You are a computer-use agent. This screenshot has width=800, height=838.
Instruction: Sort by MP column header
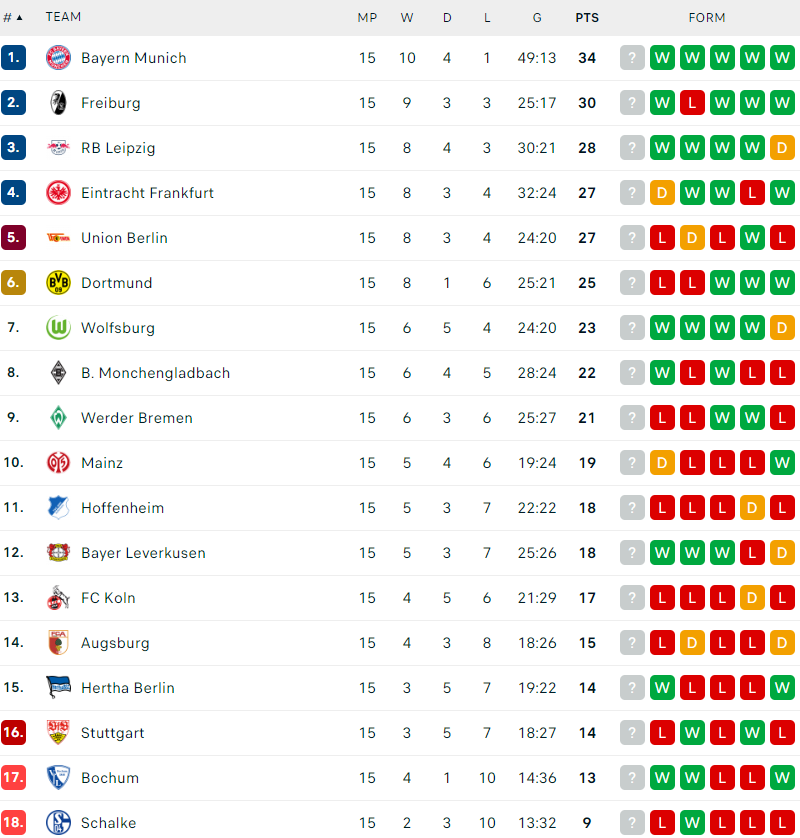[367, 18]
